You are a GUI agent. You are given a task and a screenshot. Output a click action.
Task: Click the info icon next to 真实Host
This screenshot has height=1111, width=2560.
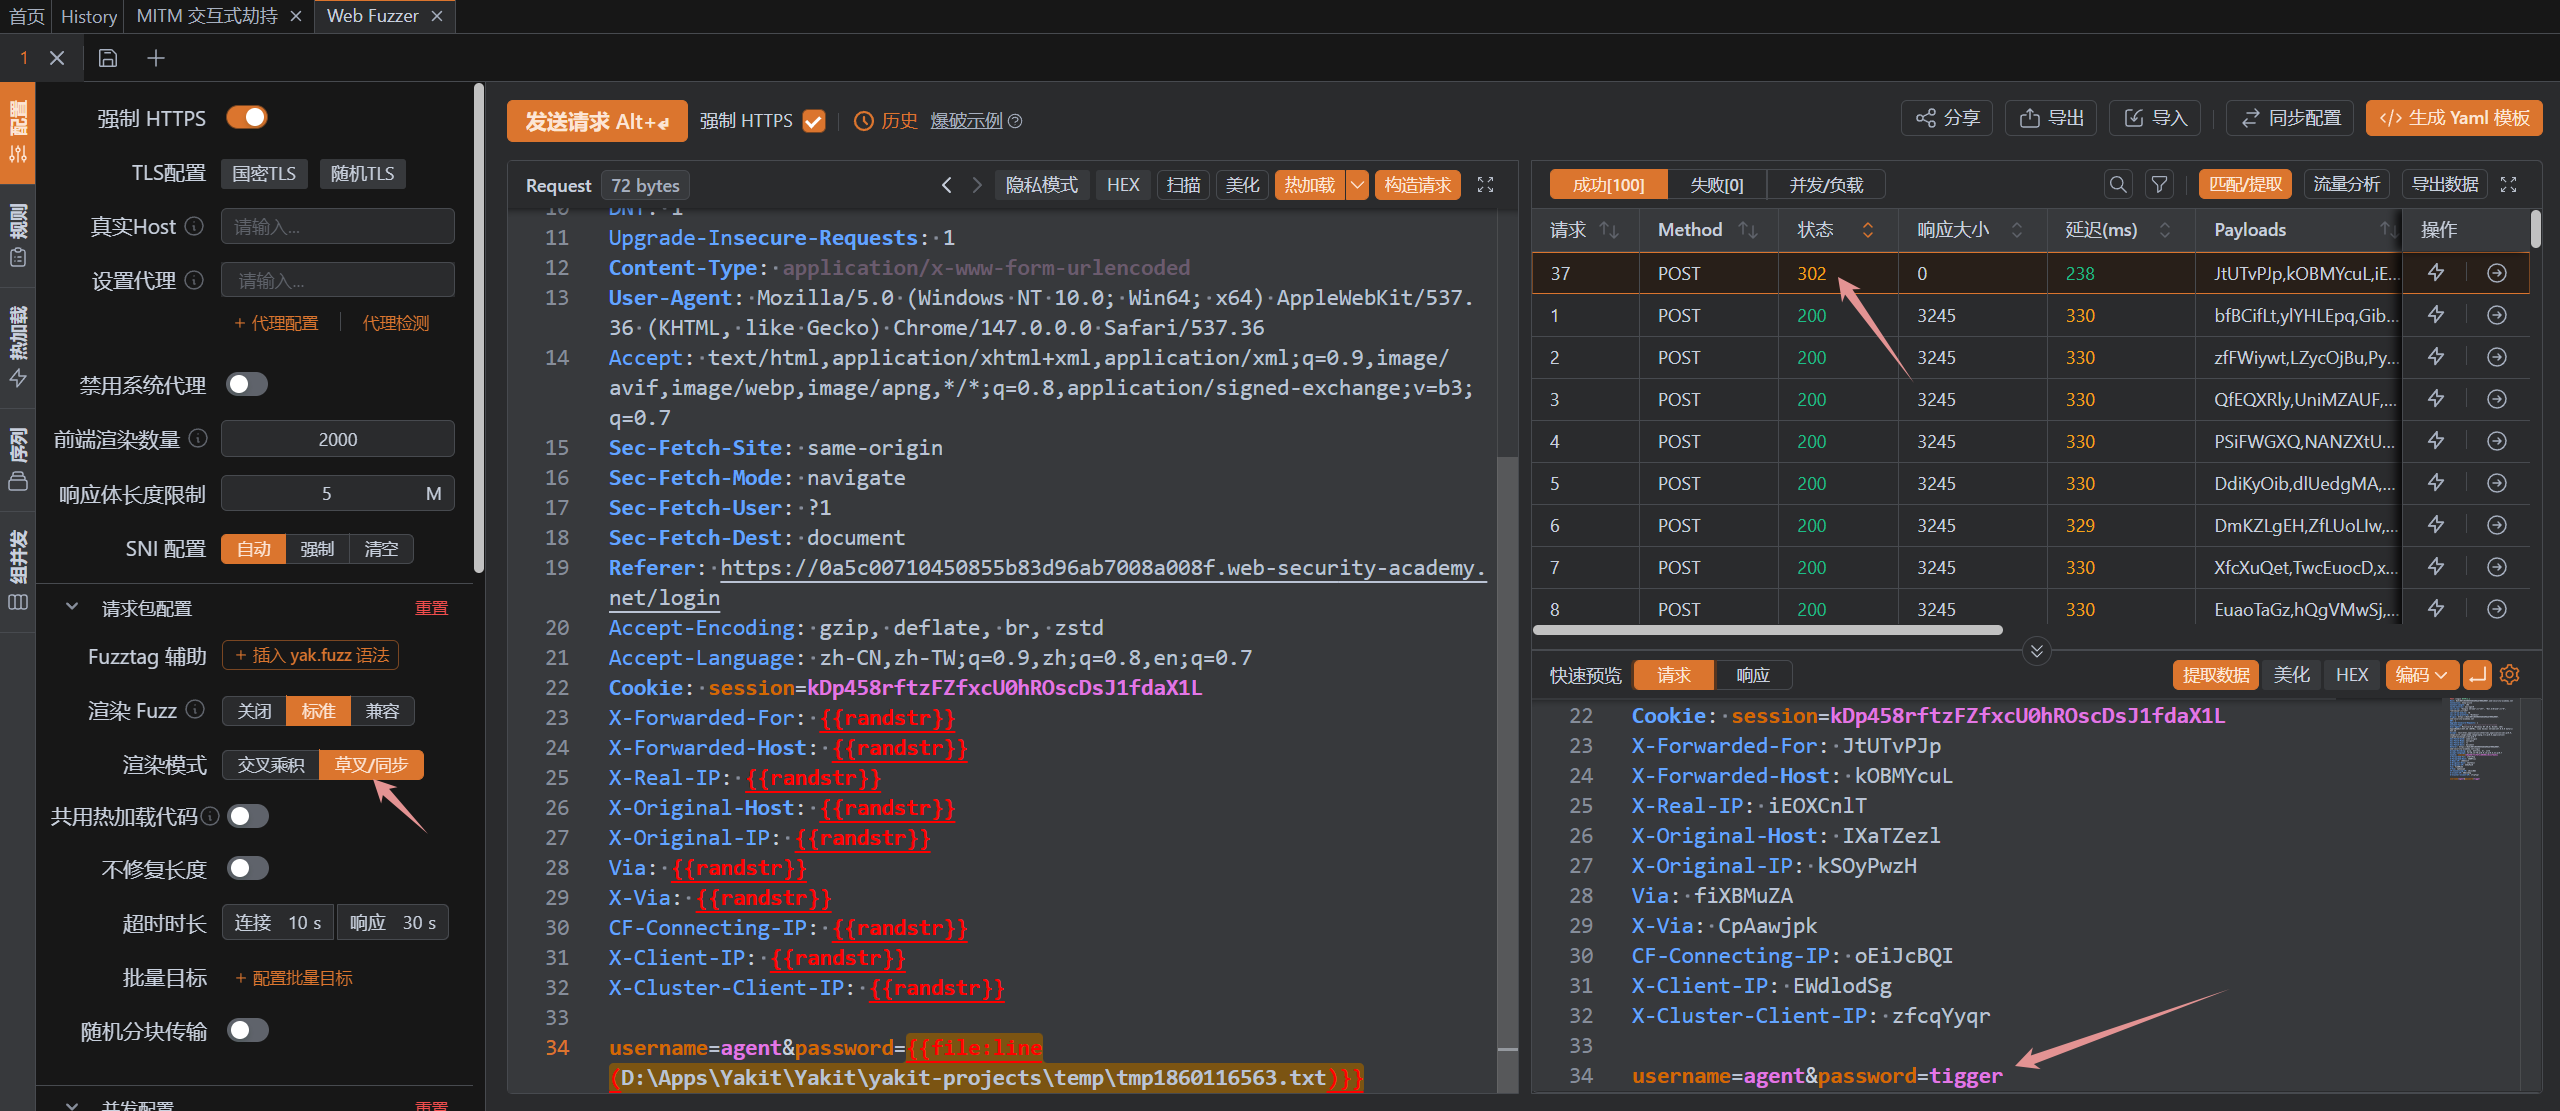[x=195, y=227]
